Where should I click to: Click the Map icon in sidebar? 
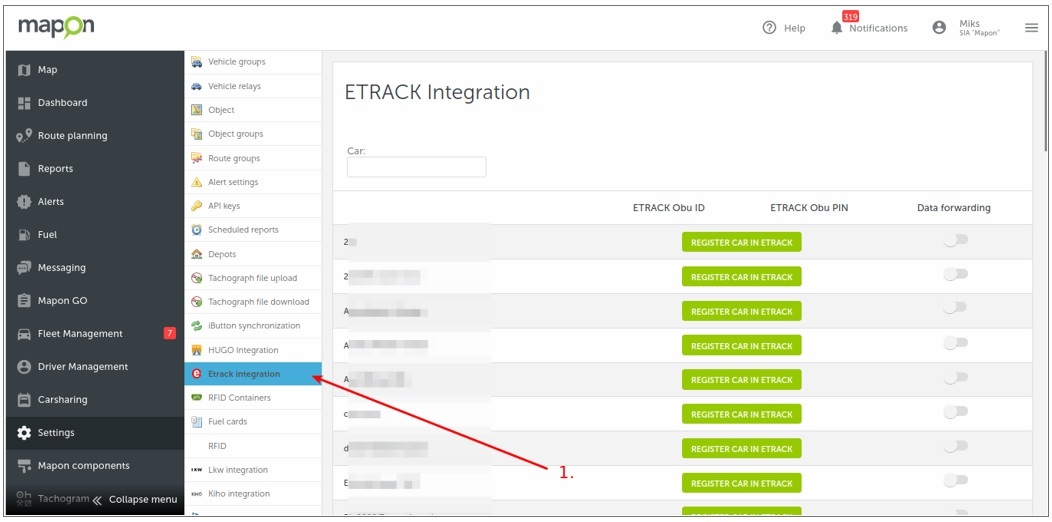click(x=24, y=70)
